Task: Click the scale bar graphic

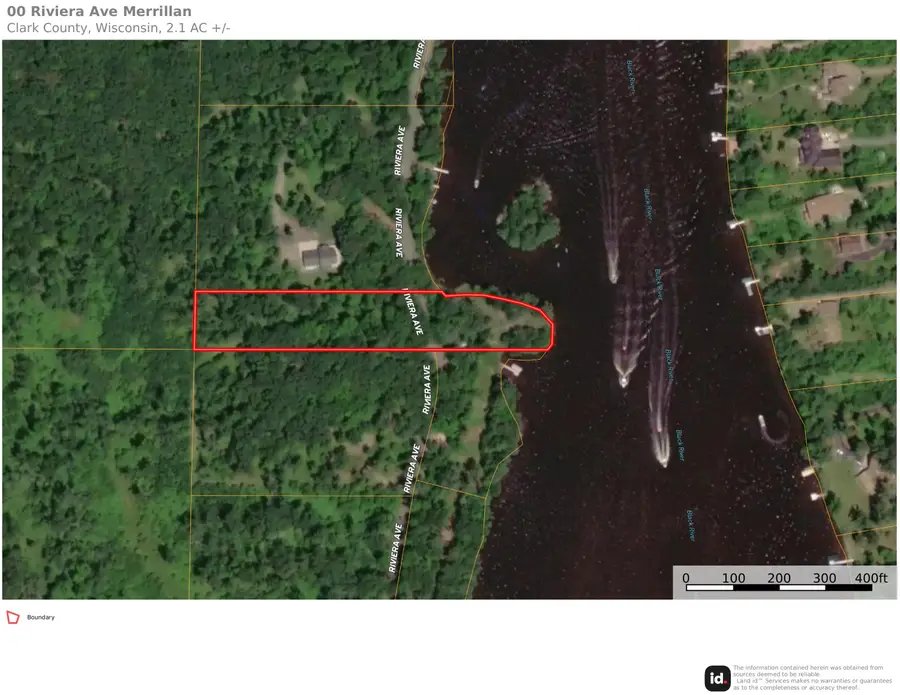Action: tap(780, 589)
